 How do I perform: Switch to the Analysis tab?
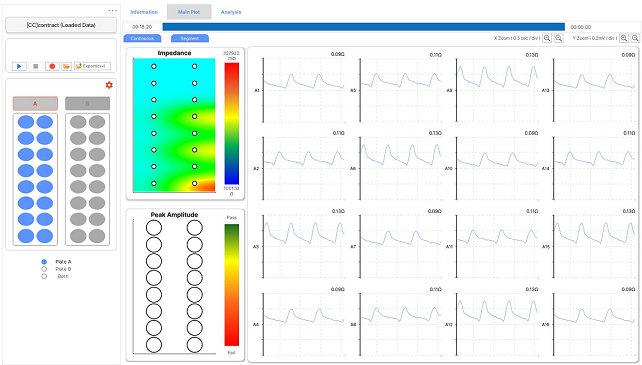(x=231, y=12)
